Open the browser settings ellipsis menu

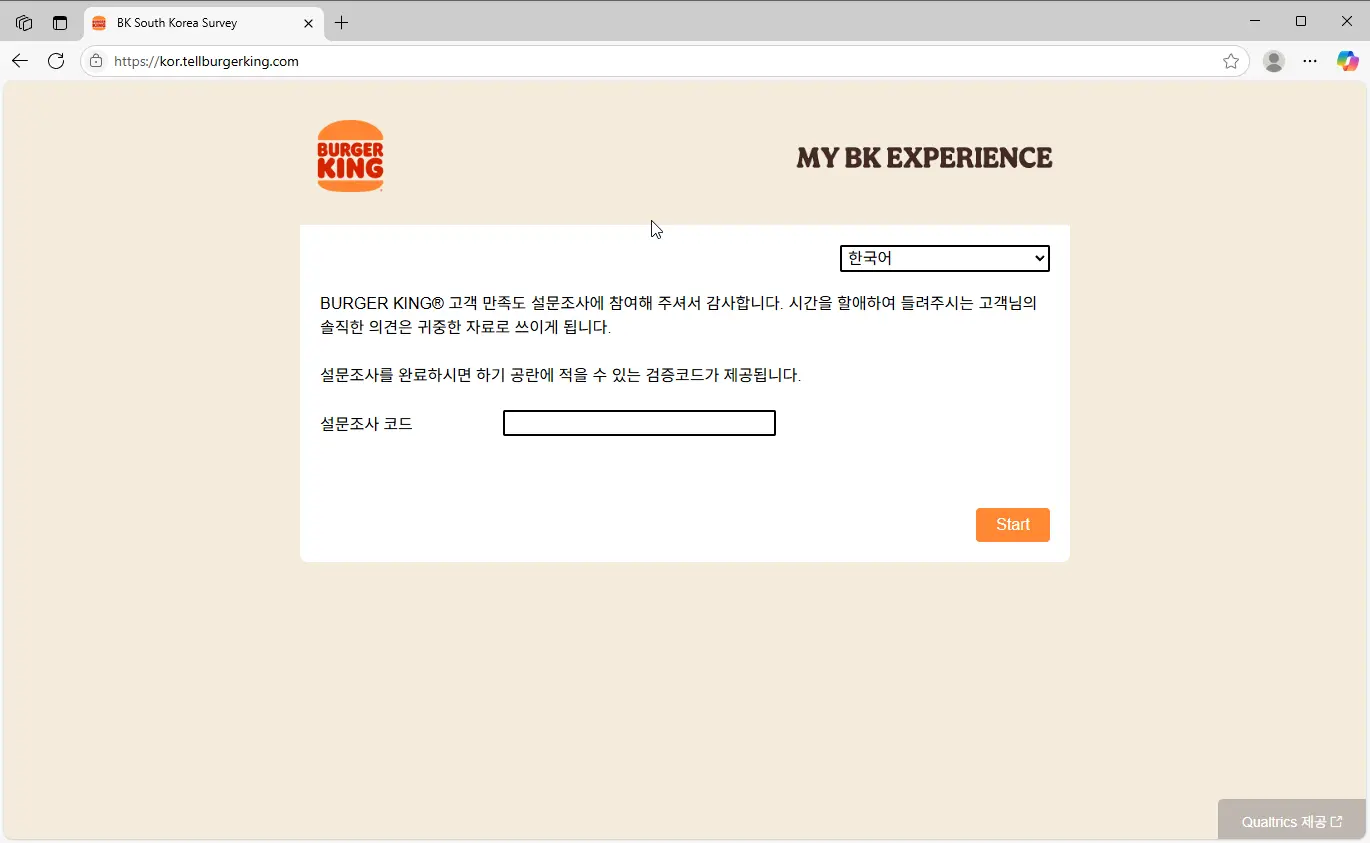coord(1310,61)
